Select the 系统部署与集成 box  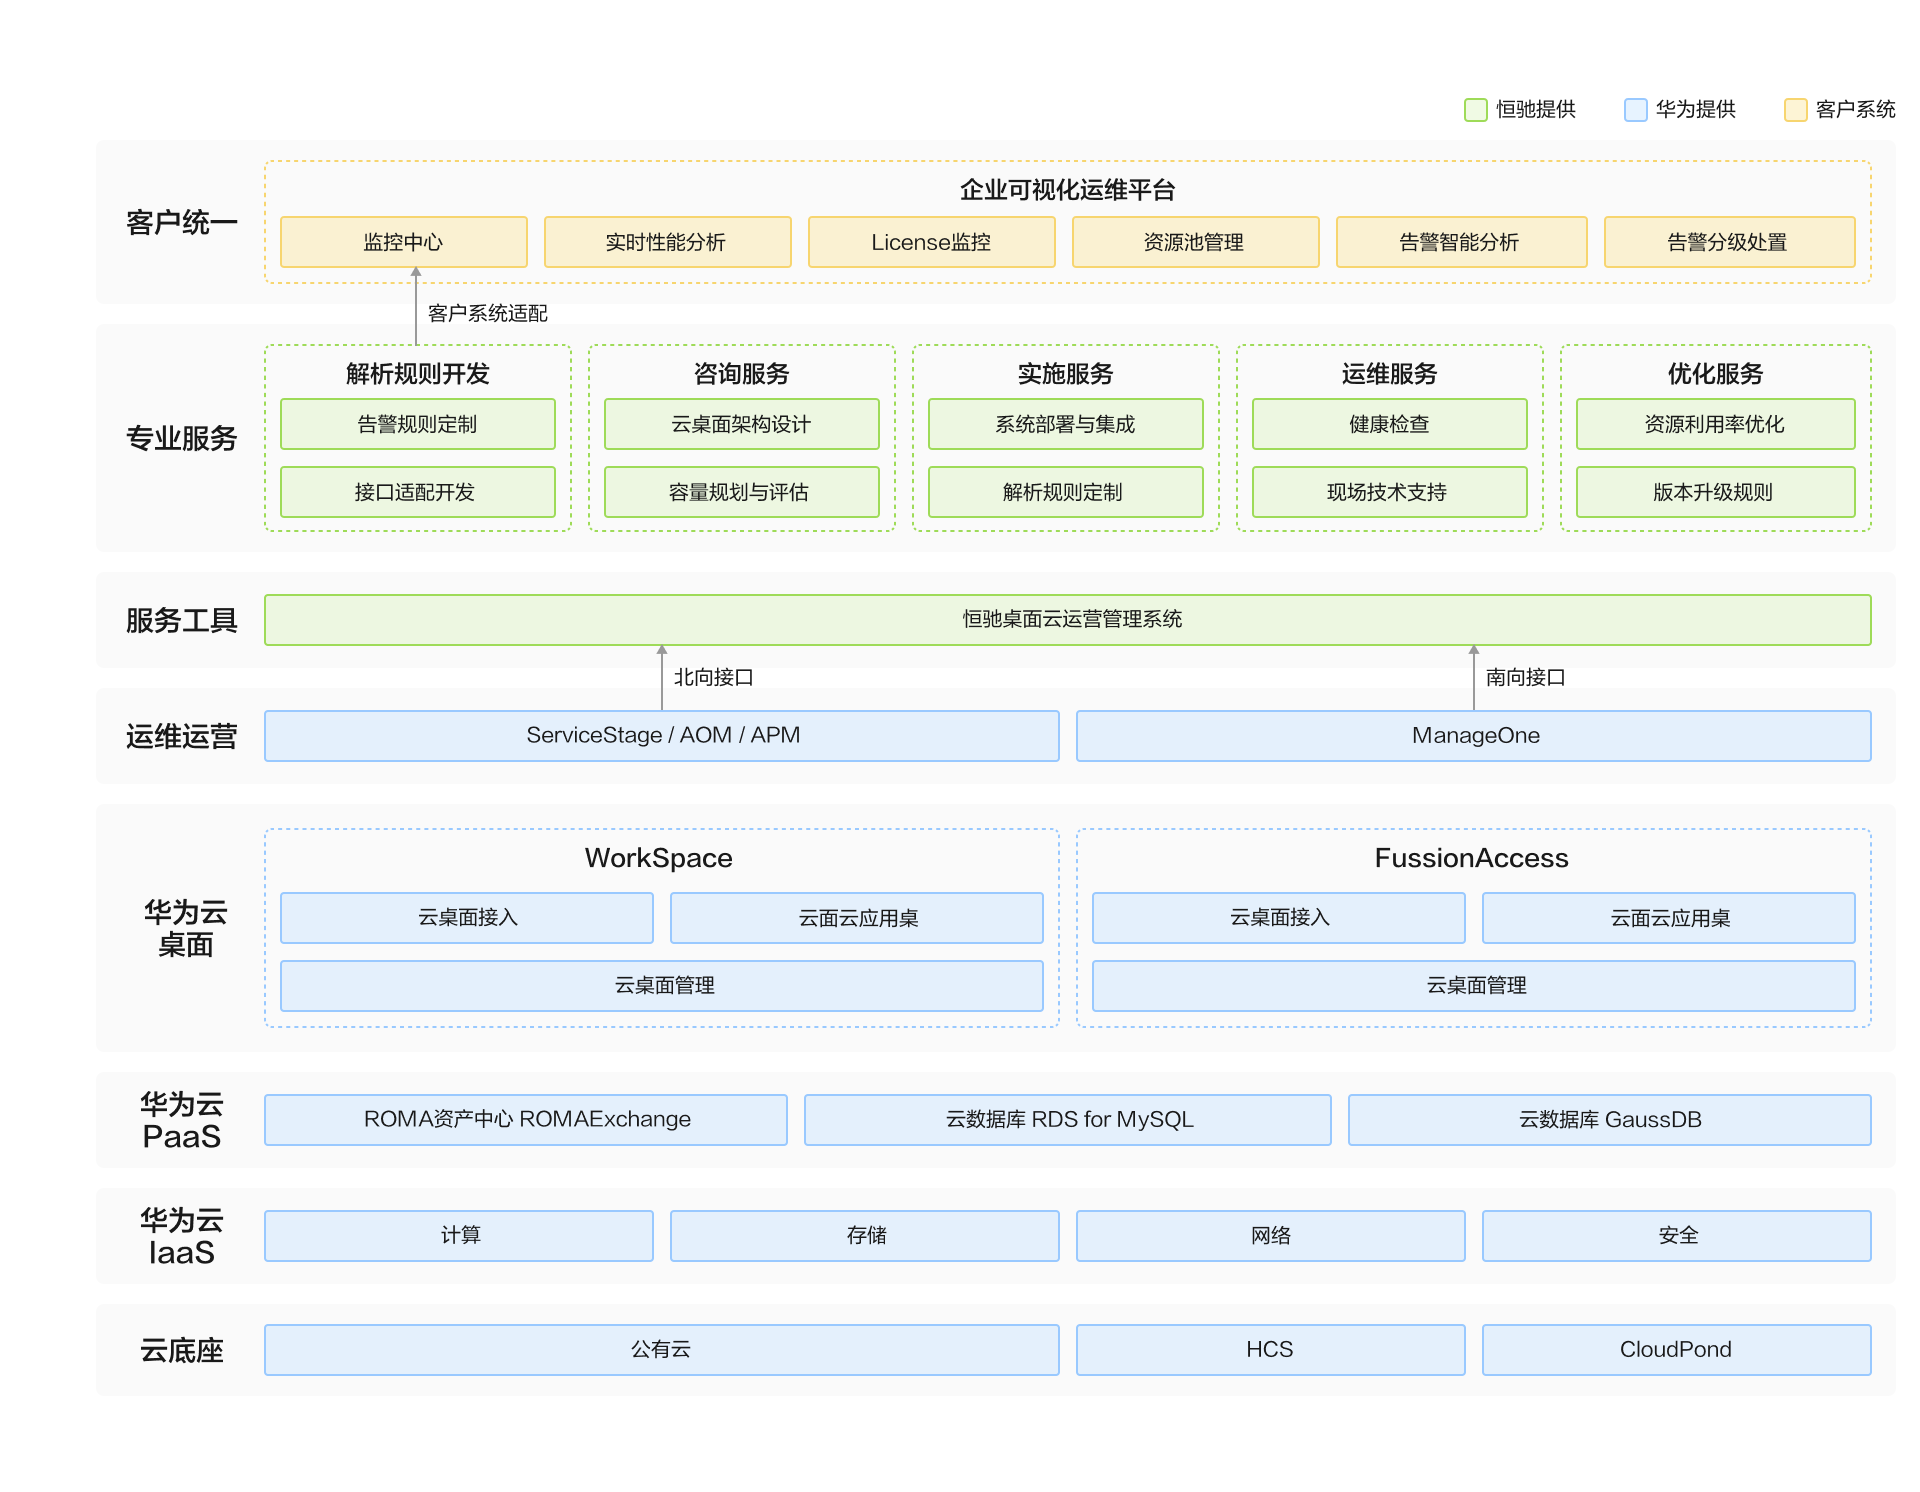coord(1066,424)
